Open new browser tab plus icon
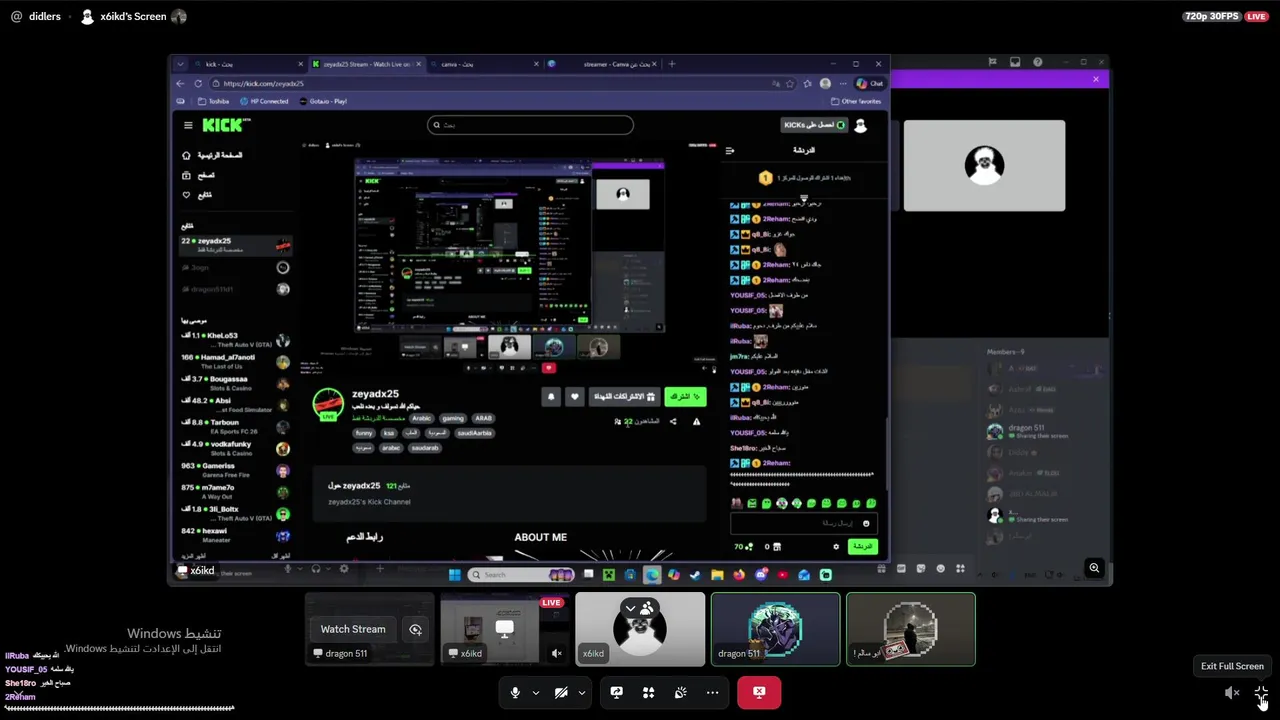 pyautogui.click(x=672, y=64)
